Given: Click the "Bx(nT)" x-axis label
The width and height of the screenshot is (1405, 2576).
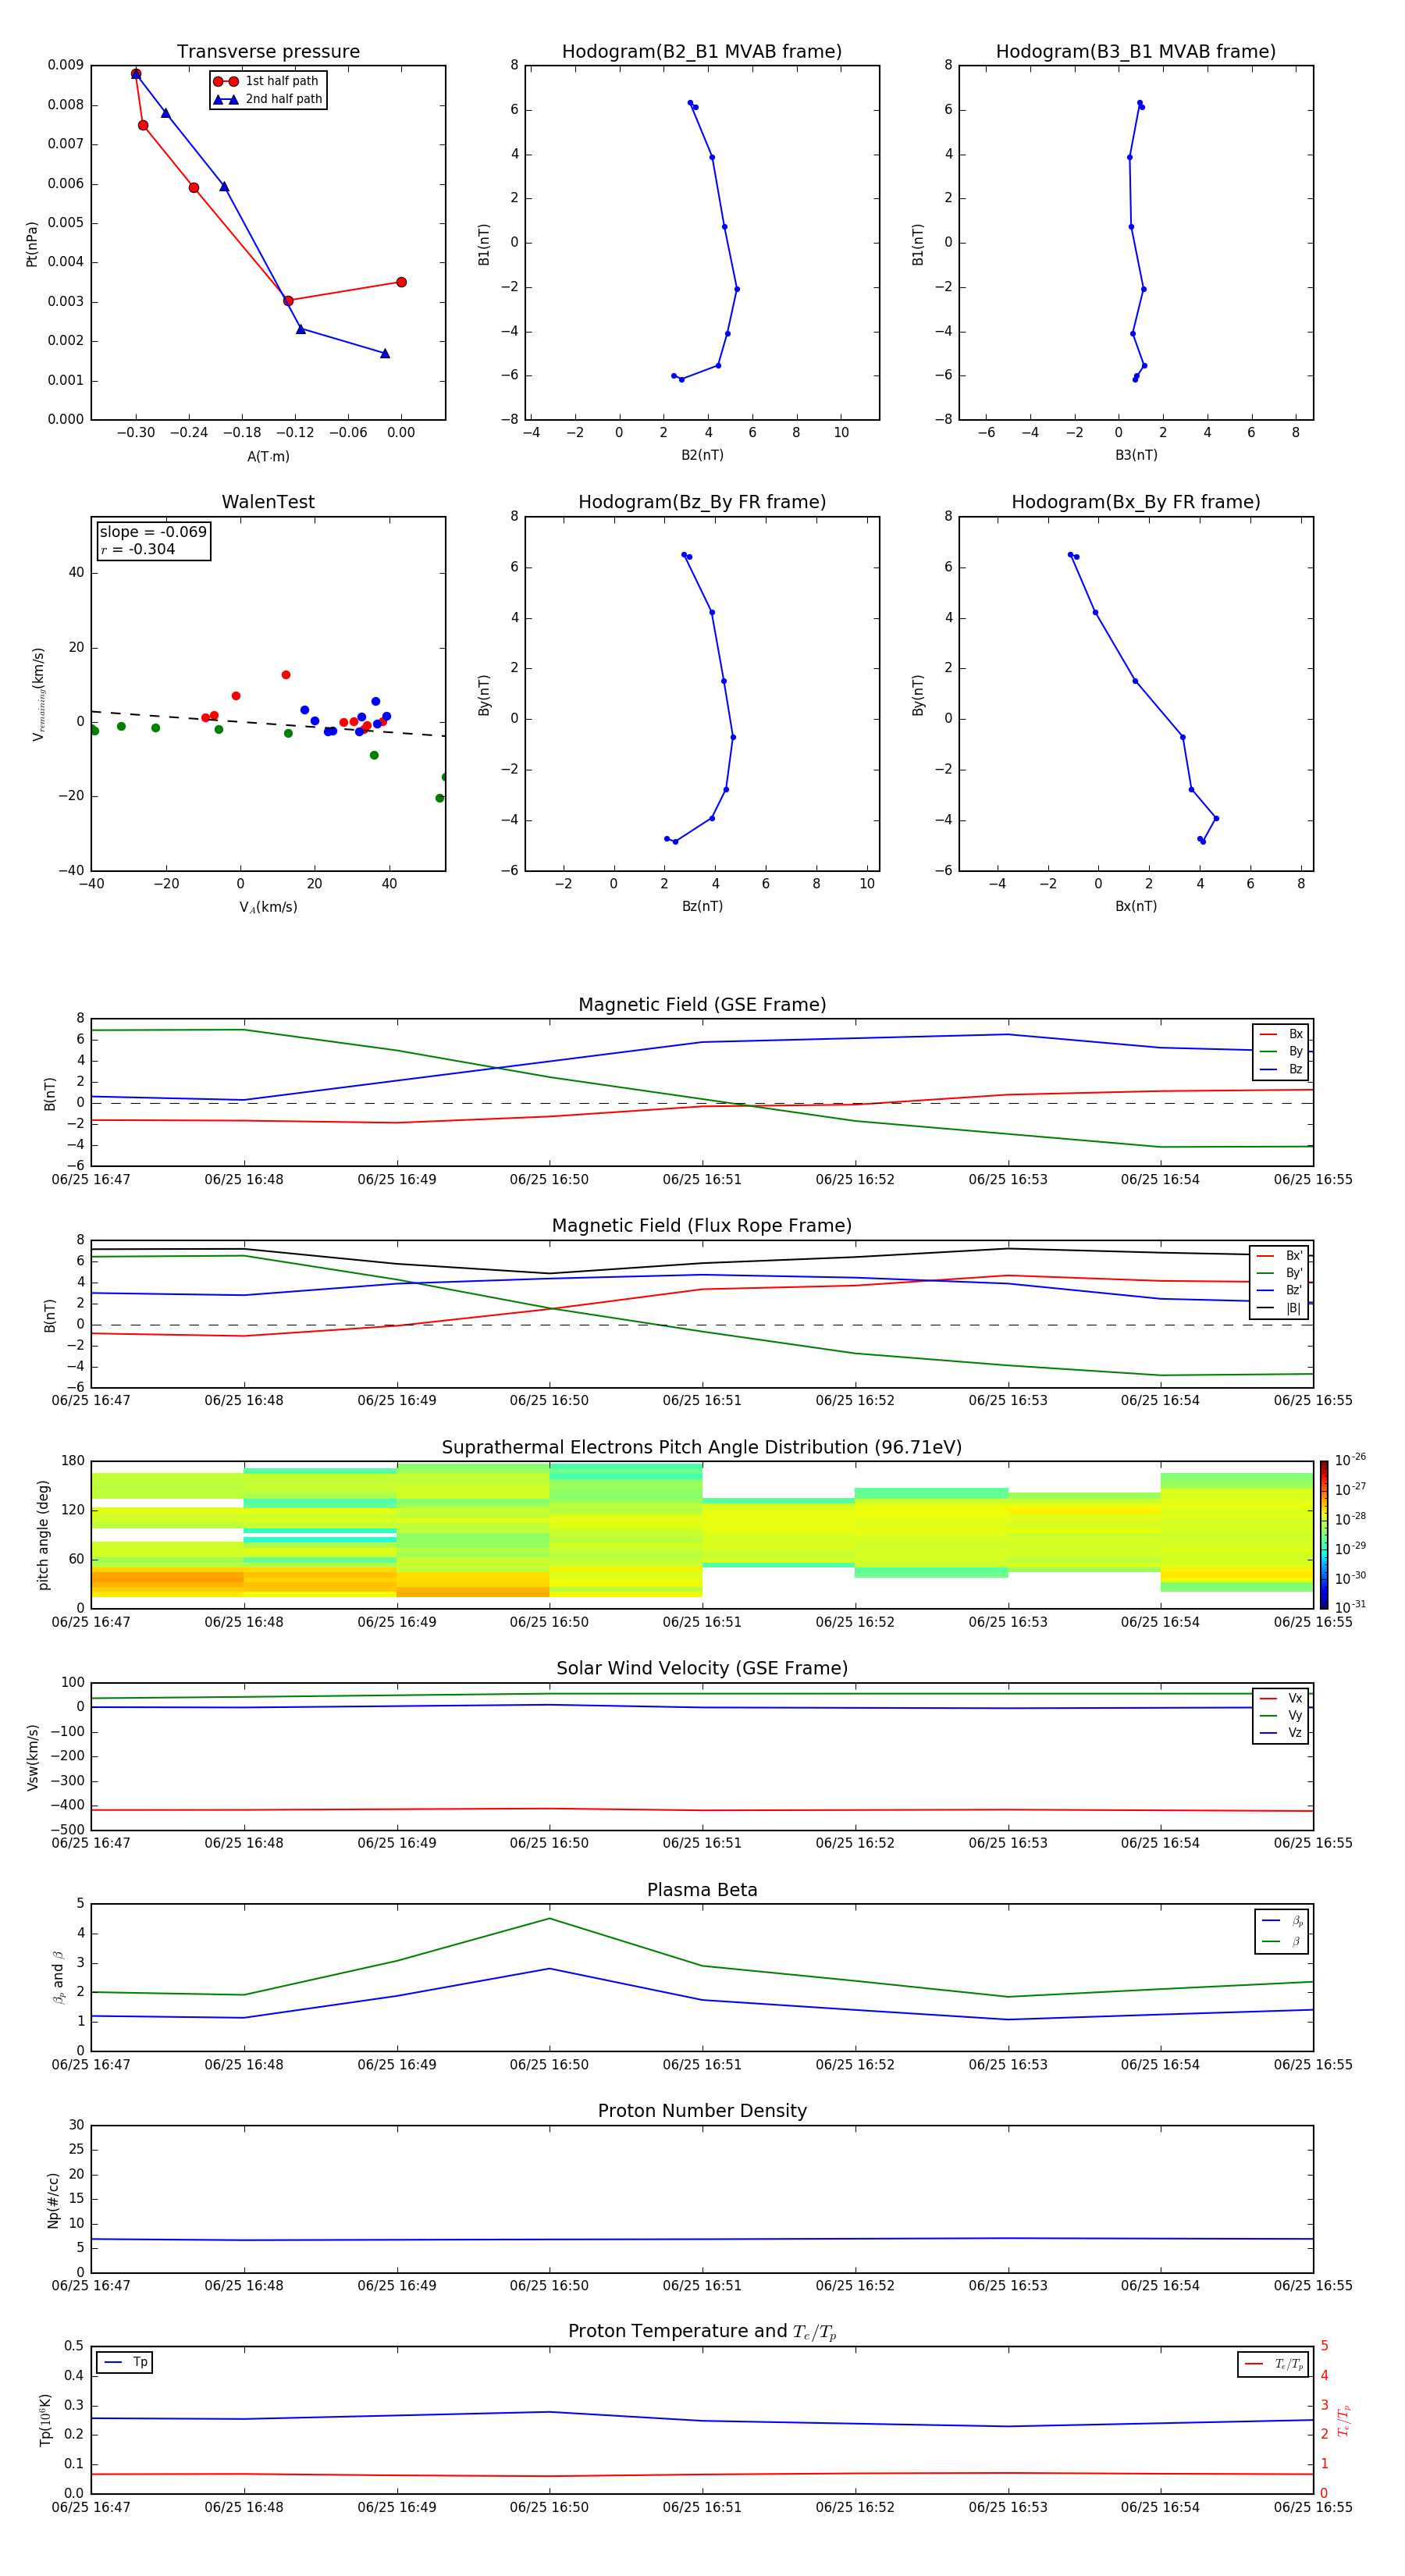Looking at the screenshot, I should coord(1136,907).
